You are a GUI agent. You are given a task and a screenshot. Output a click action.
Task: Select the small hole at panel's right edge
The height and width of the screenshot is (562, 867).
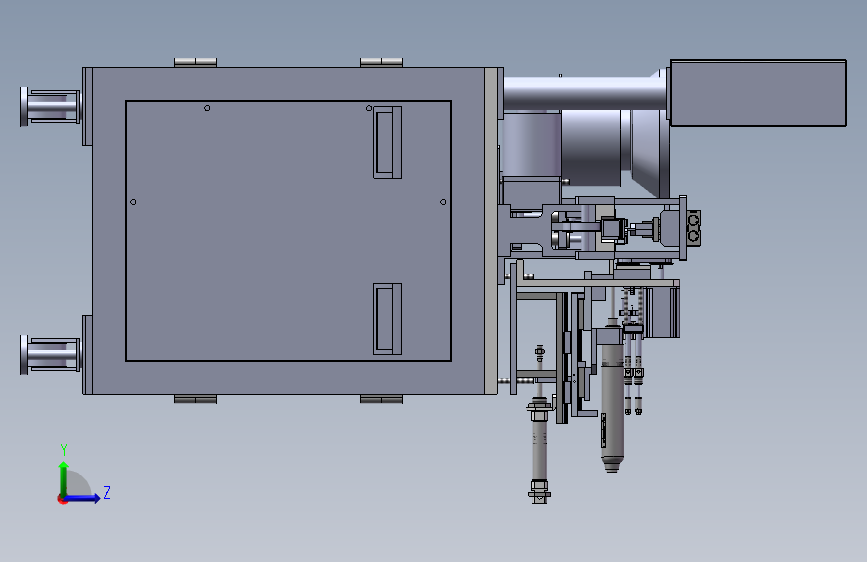coord(443,202)
